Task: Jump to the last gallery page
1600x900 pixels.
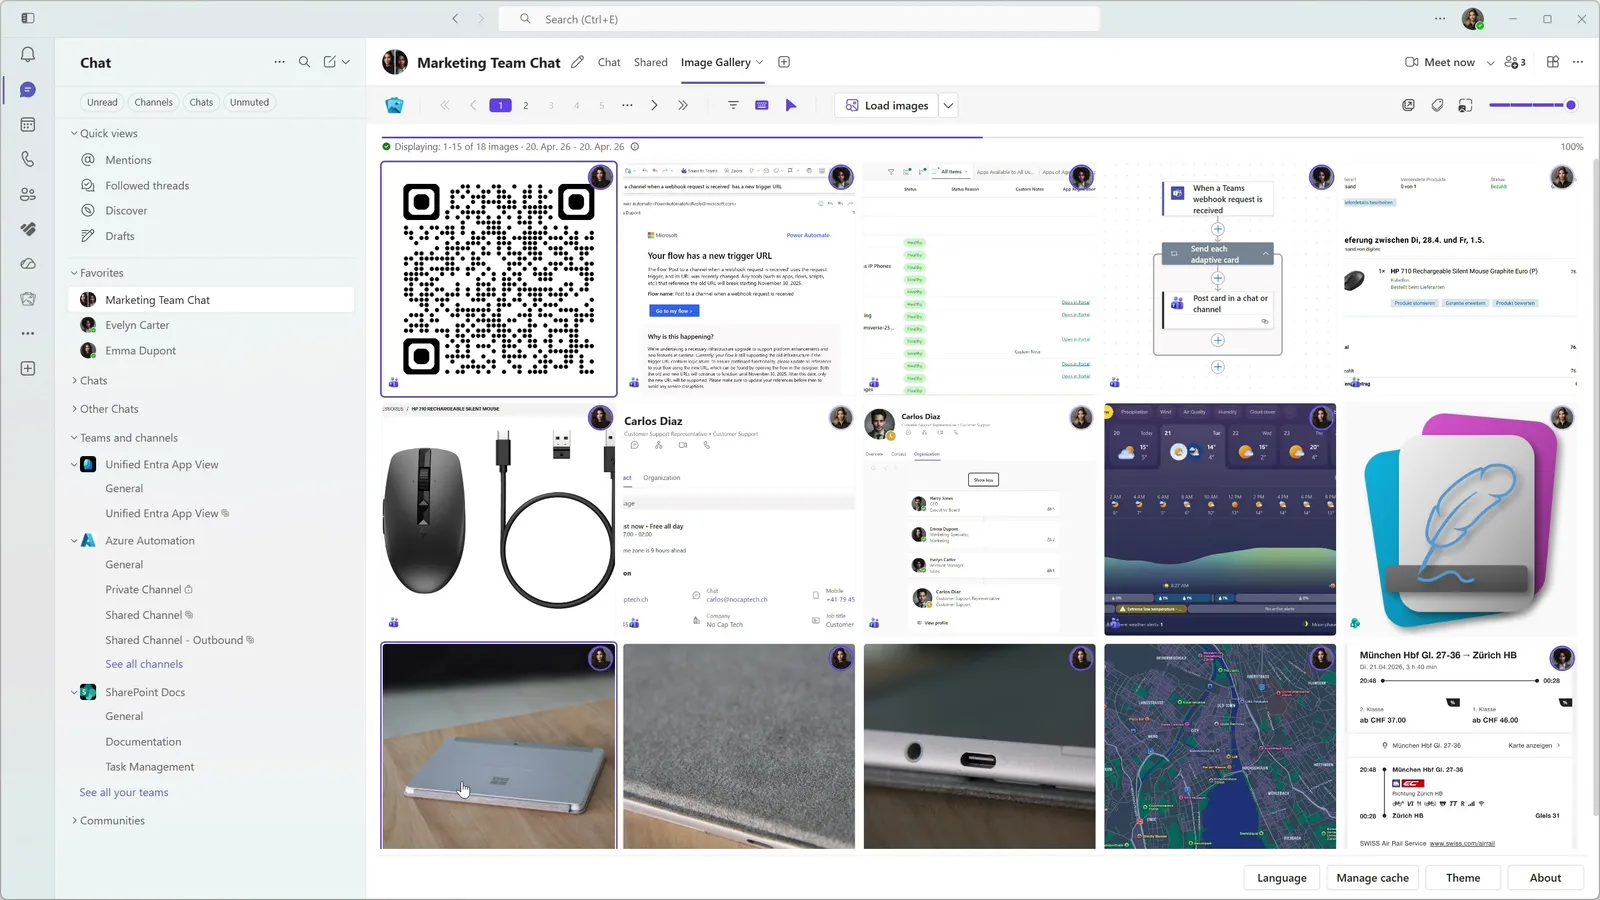Action: pyautogui.click(x=683, y=105)
